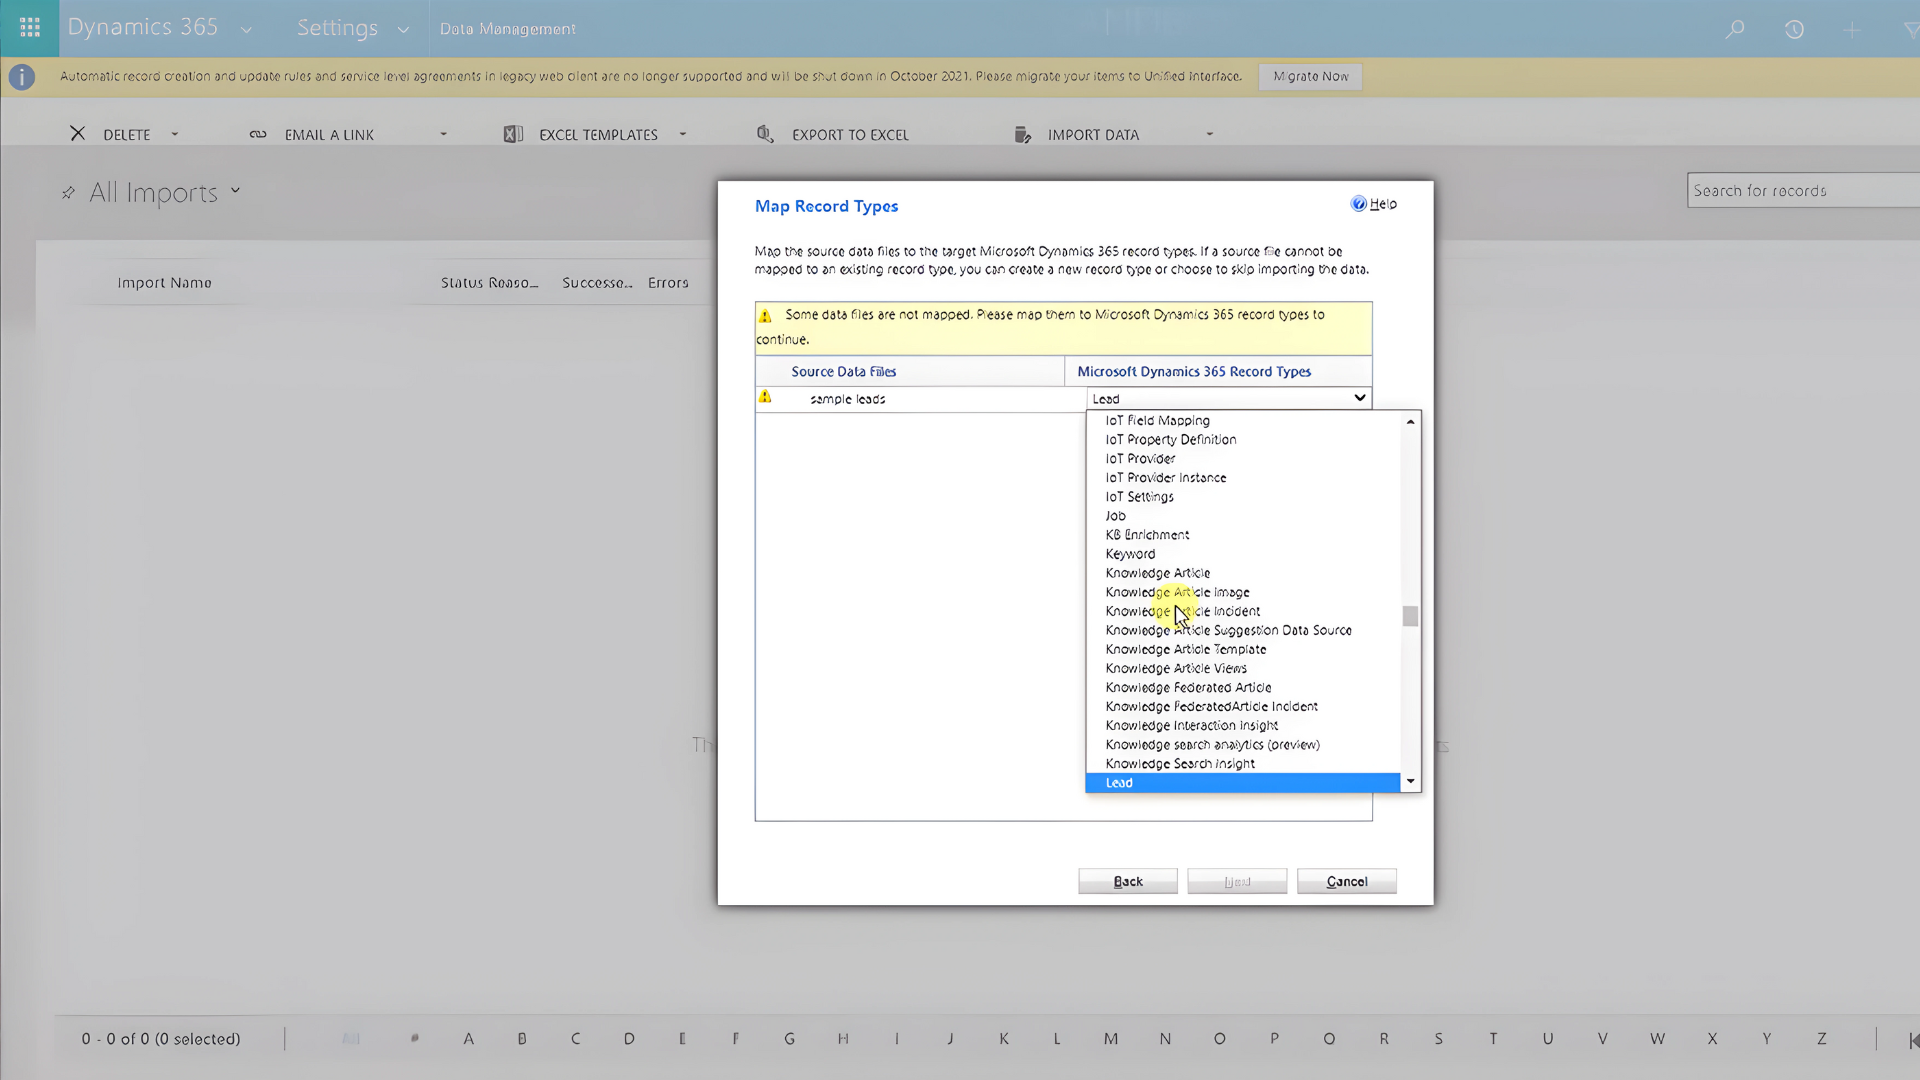The width and height of the screenshot is (1920, 1080).
Task: Select Job option
Action: coord(1115,516)
